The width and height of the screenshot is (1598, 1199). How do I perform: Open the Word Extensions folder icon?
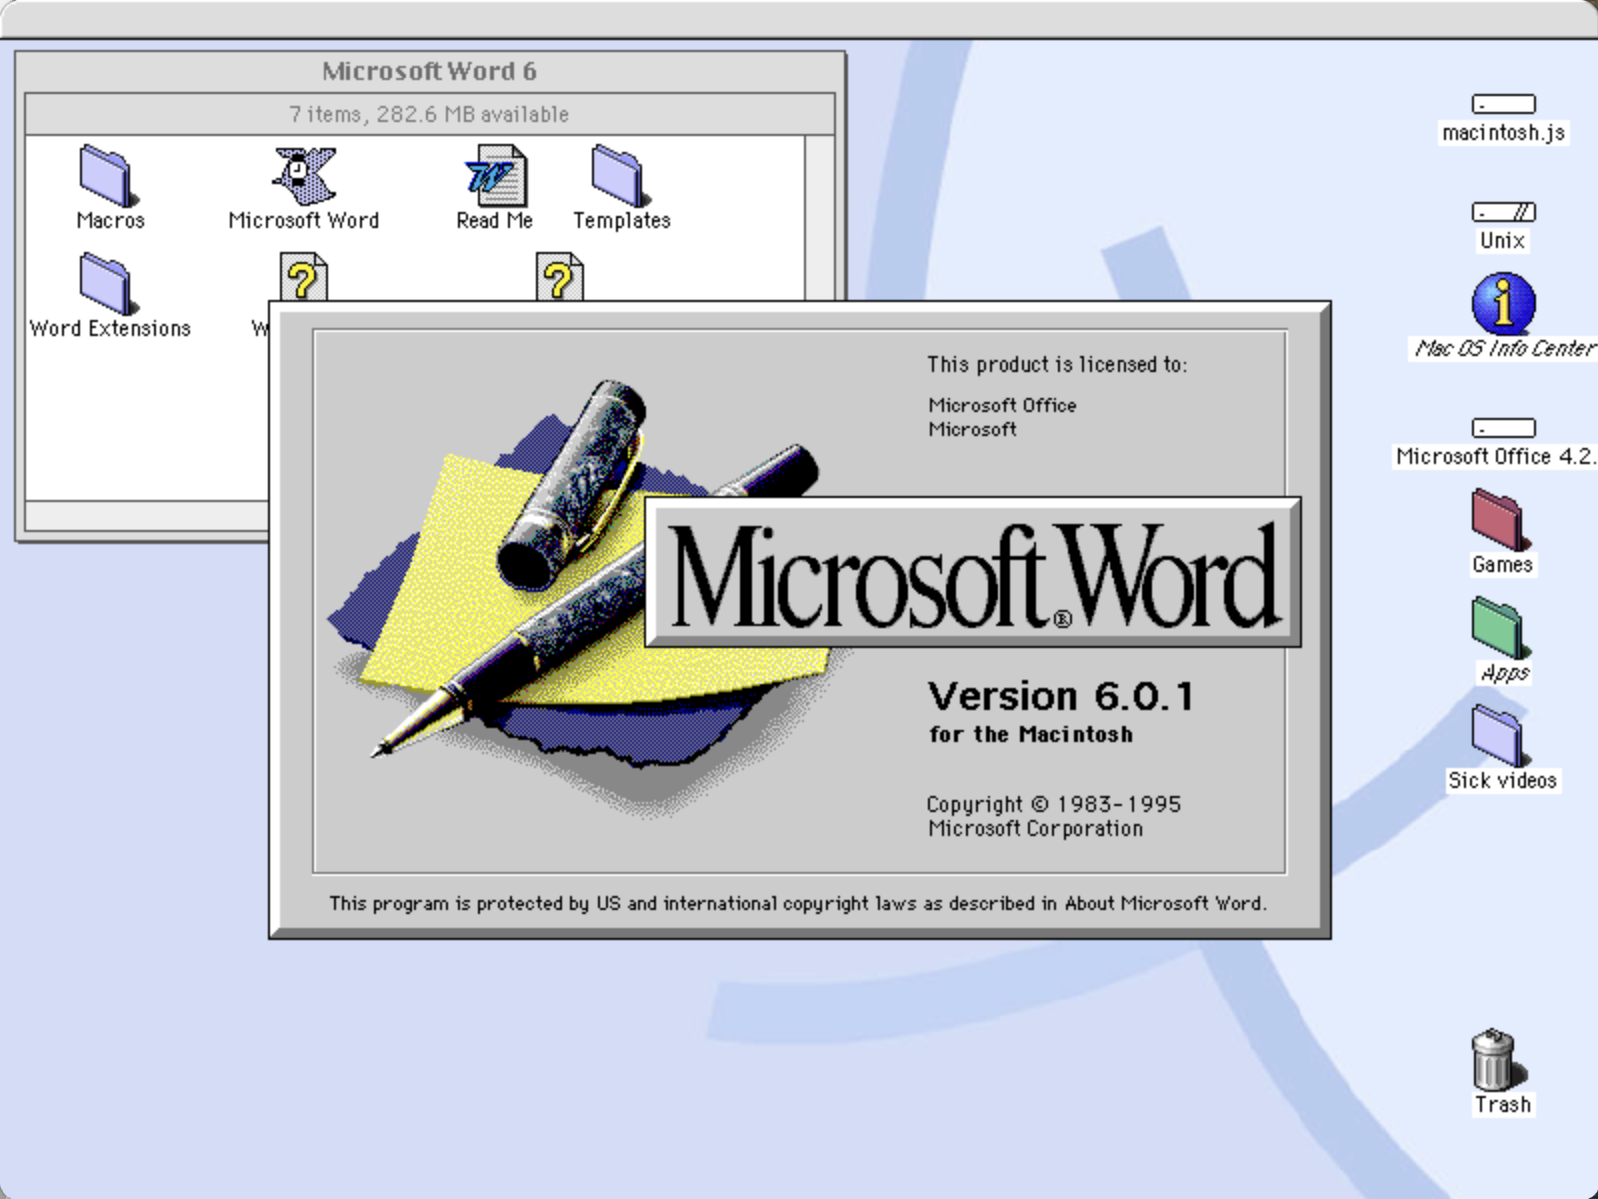point(106,283)
